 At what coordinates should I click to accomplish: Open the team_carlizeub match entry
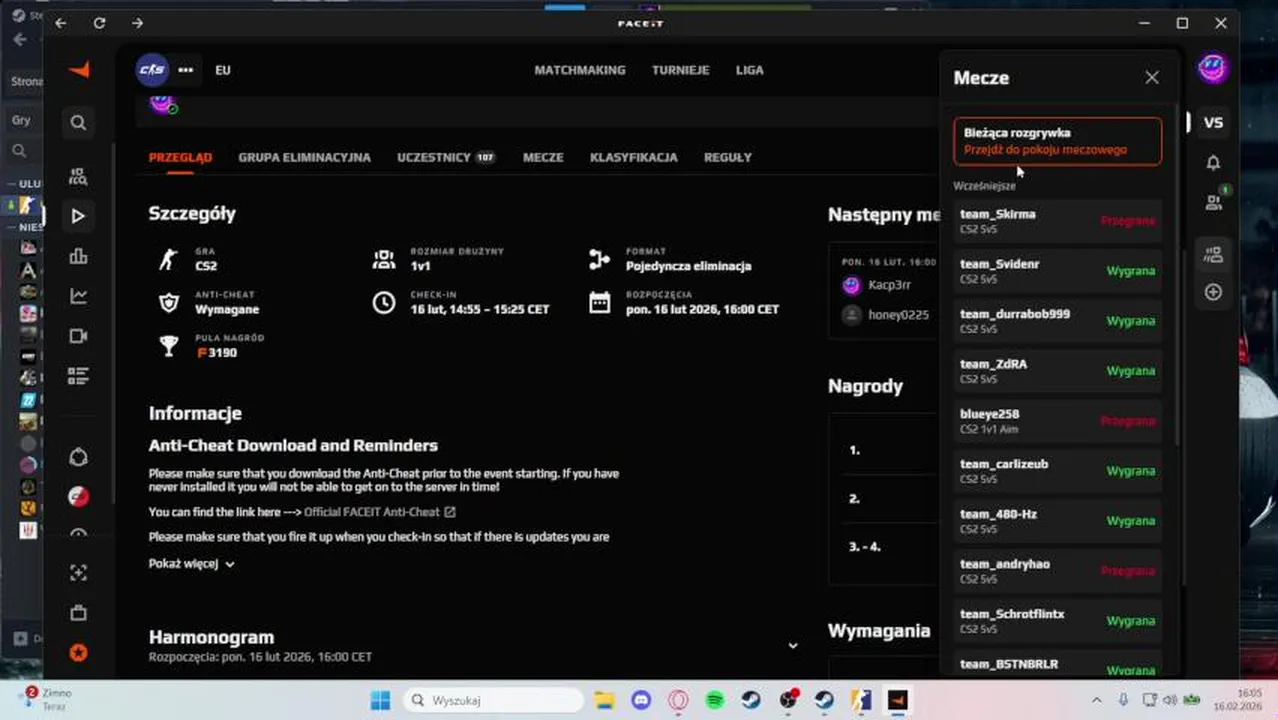point(1057,471)
